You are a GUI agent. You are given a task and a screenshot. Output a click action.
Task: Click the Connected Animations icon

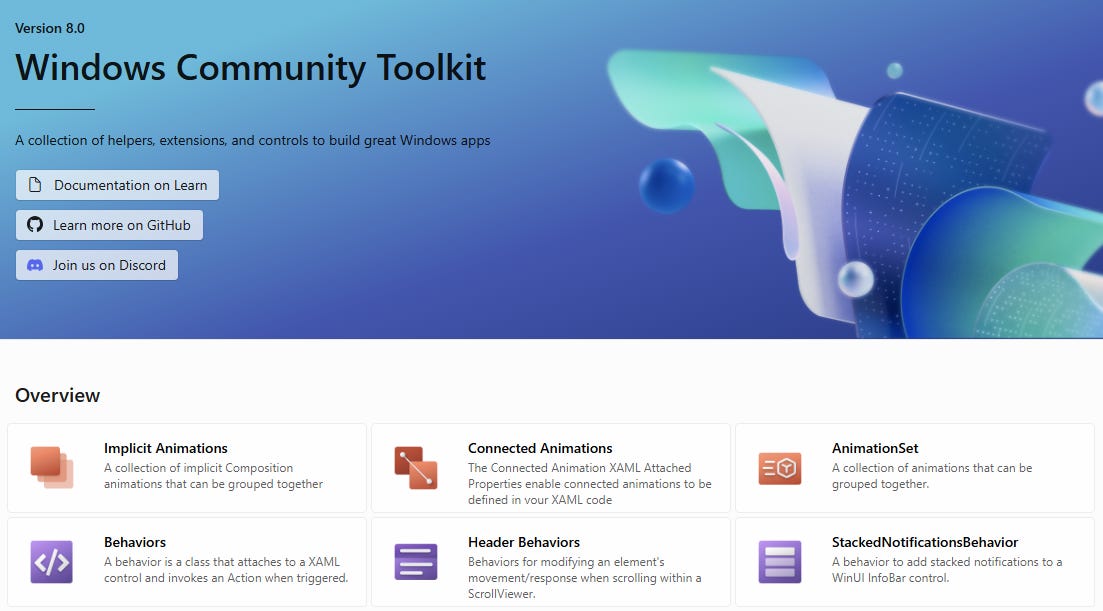pos(416,468)
